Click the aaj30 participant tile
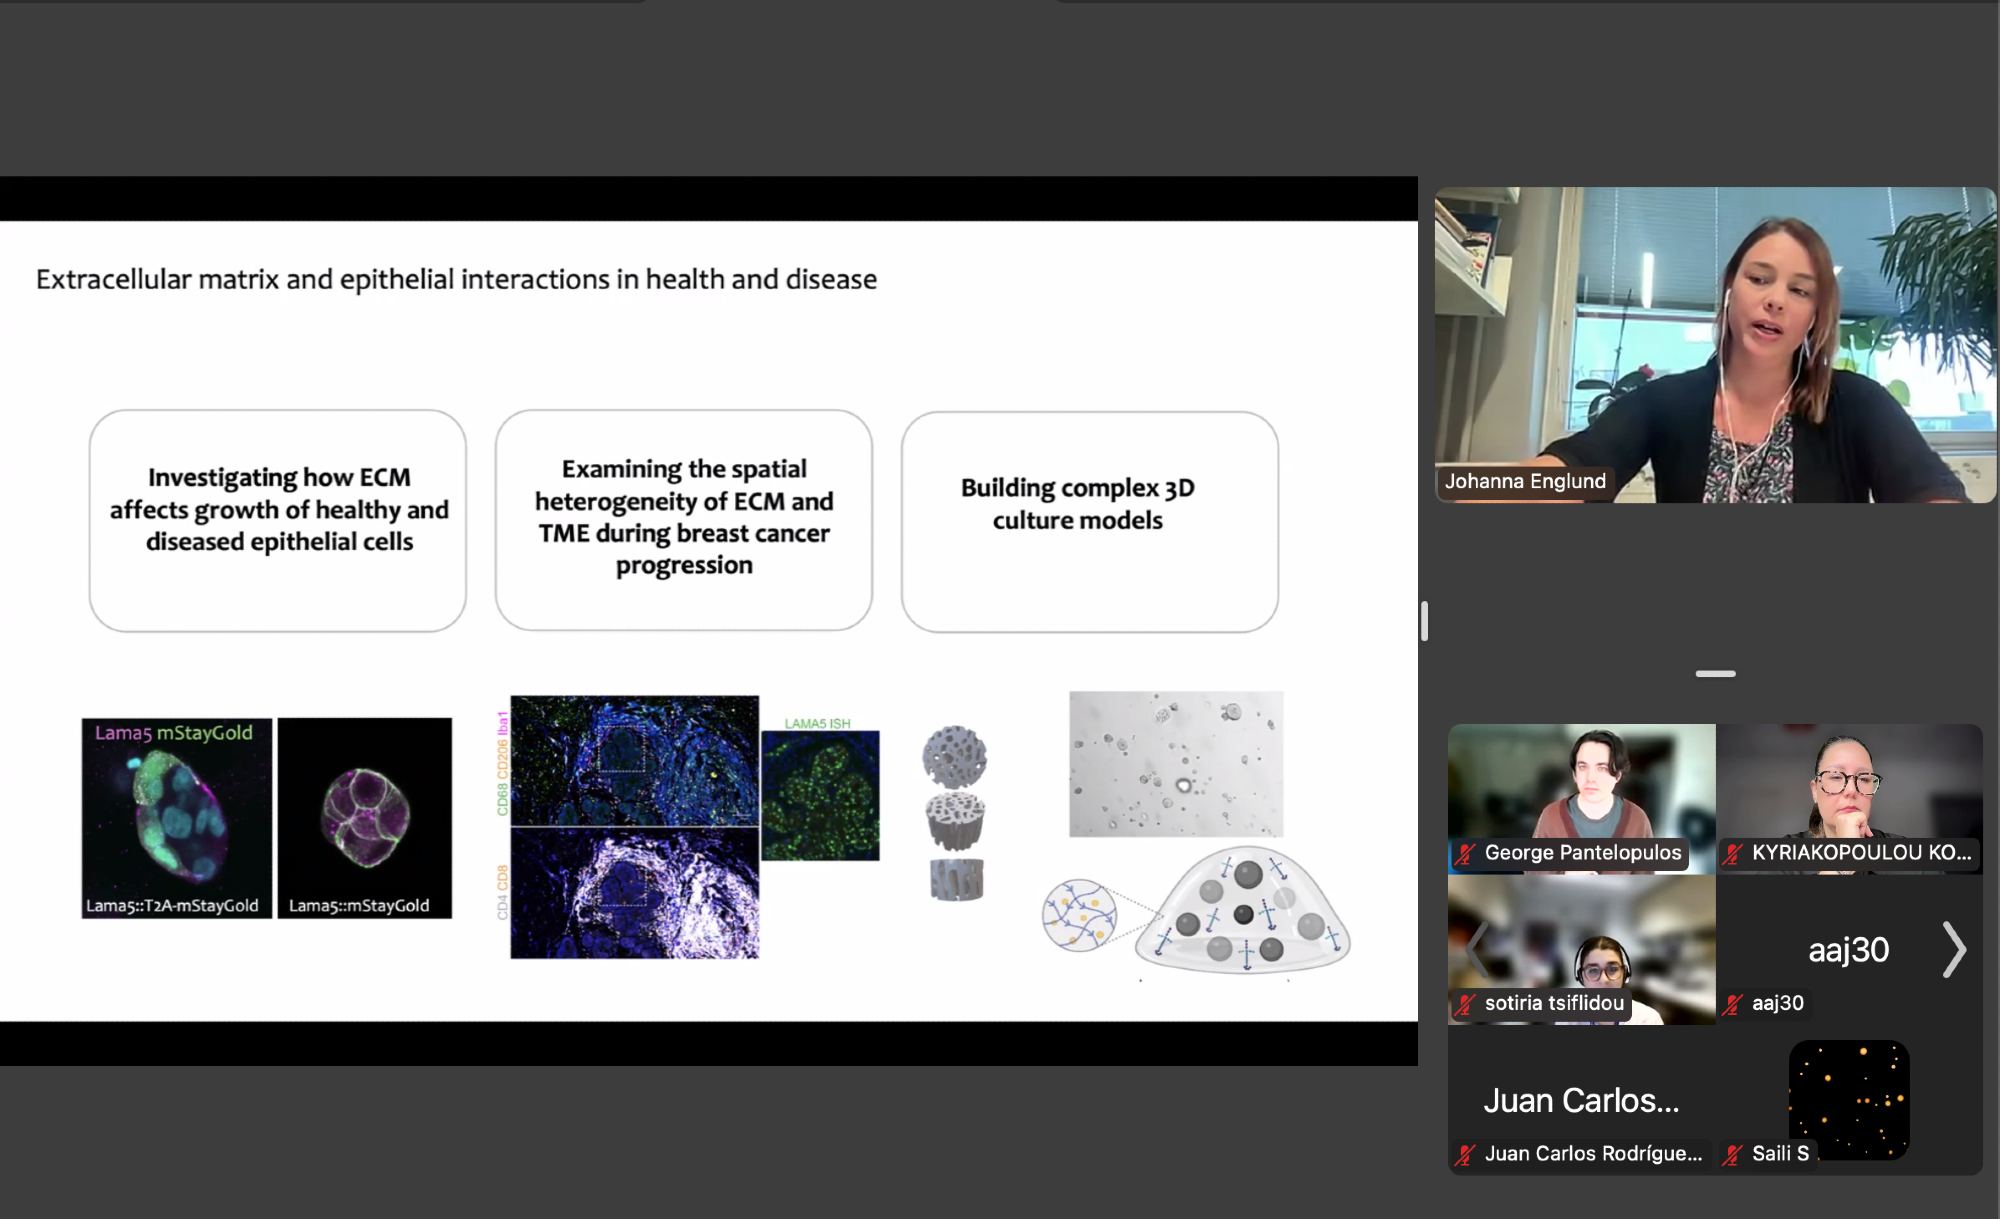This screenshot has height=1219, width=2000. [1848, 950]
